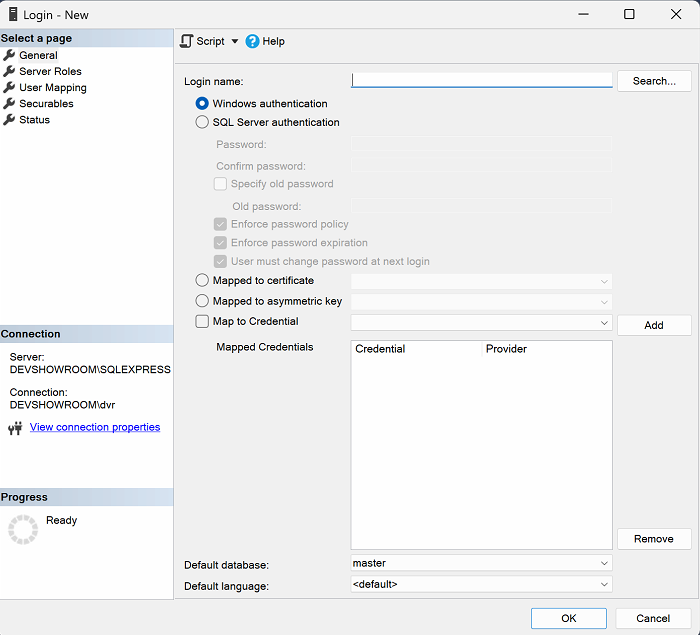Click the wrench icon beside Securables
The height and width of the screenshot is (635, 700).
point(10,103)
